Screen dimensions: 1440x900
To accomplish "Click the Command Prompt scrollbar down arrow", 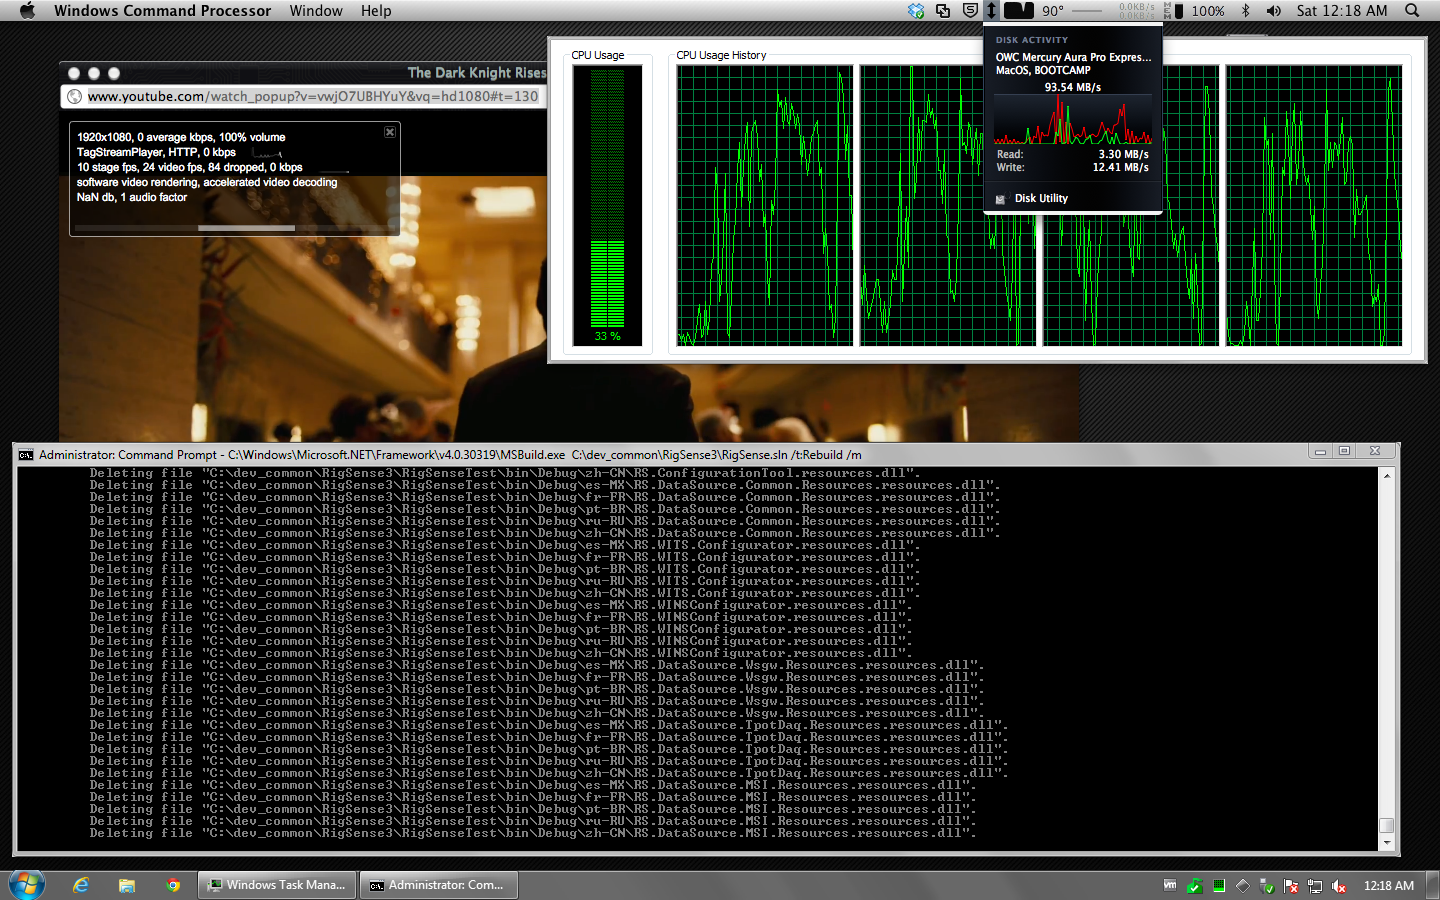I will (1386, 843).
